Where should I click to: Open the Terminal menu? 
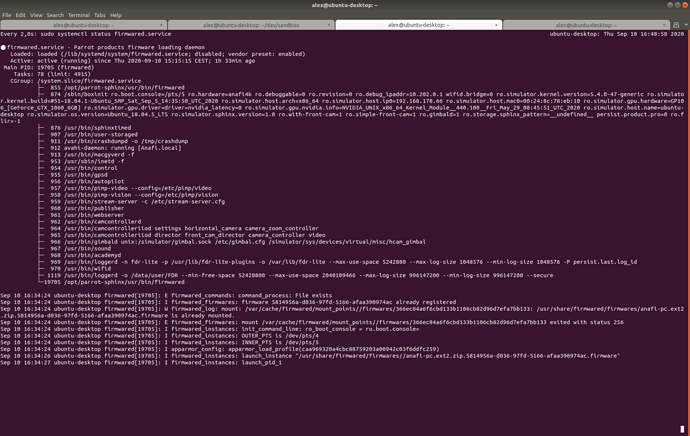(79, 15)
